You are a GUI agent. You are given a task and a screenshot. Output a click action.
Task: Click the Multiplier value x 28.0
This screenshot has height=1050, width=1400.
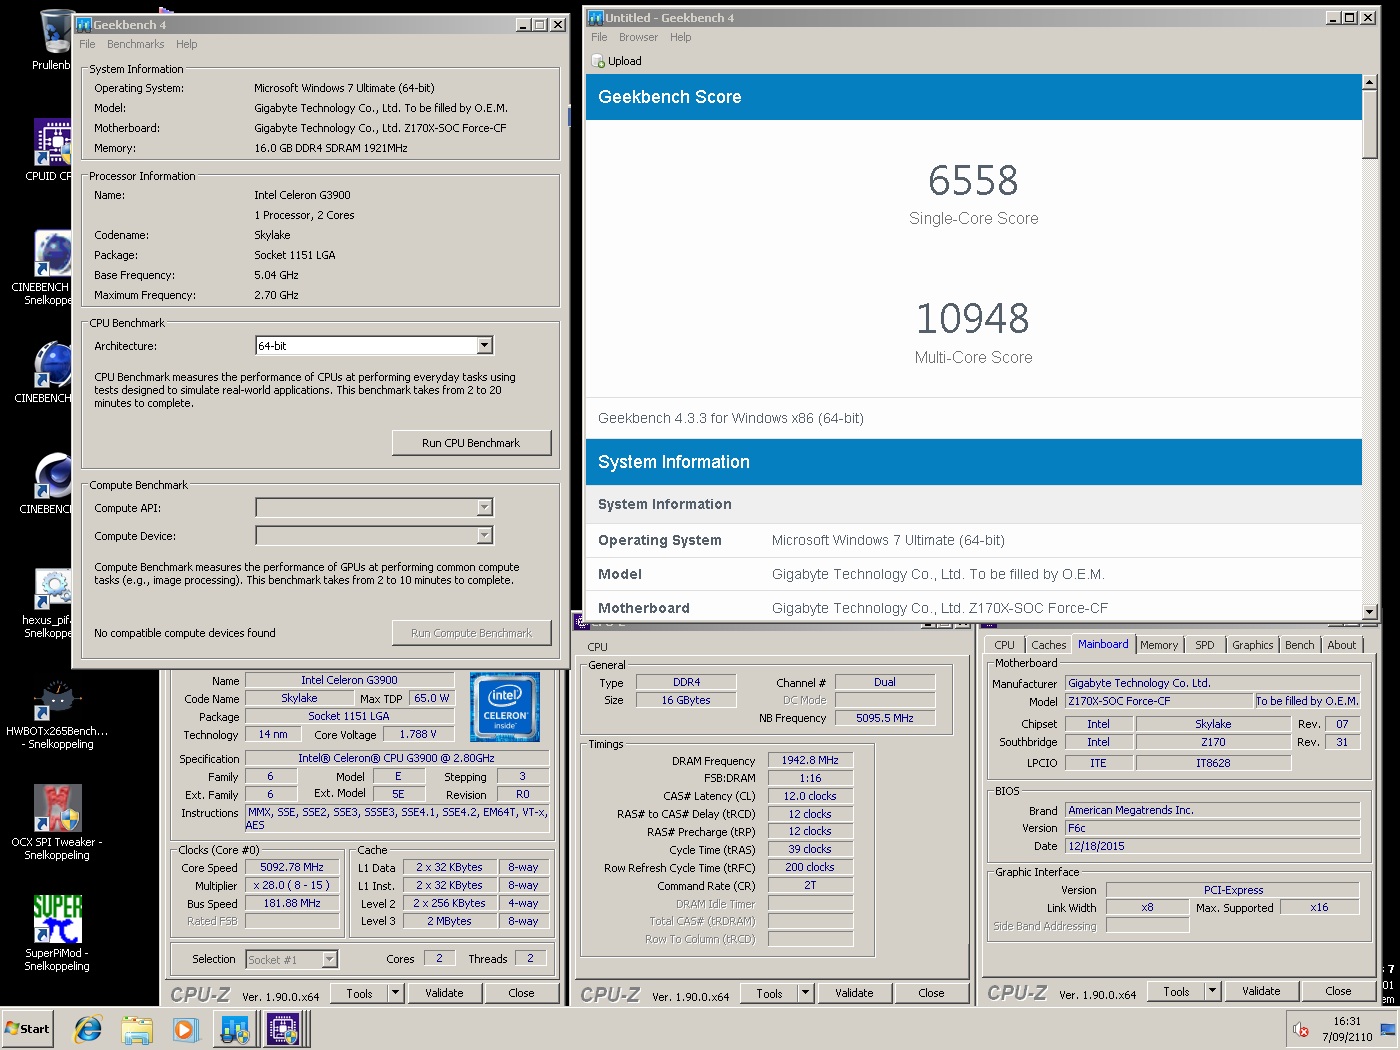(292, 886)
